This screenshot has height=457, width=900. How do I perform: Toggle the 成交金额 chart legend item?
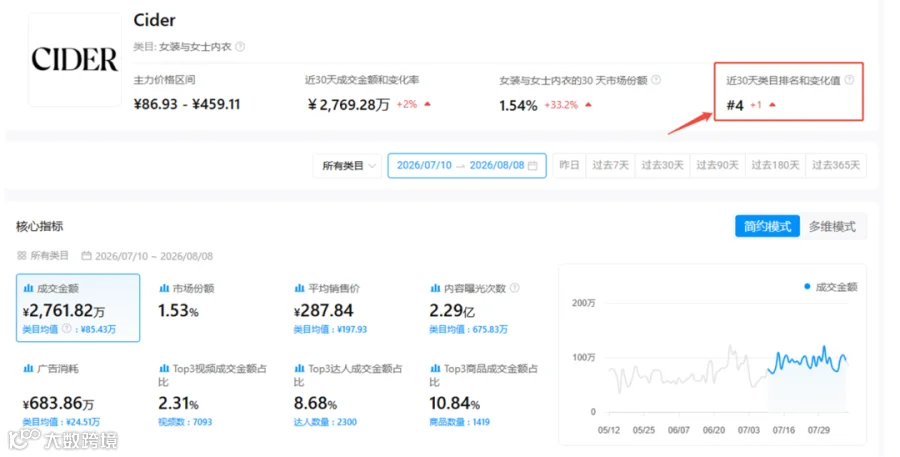click(831, 287)
